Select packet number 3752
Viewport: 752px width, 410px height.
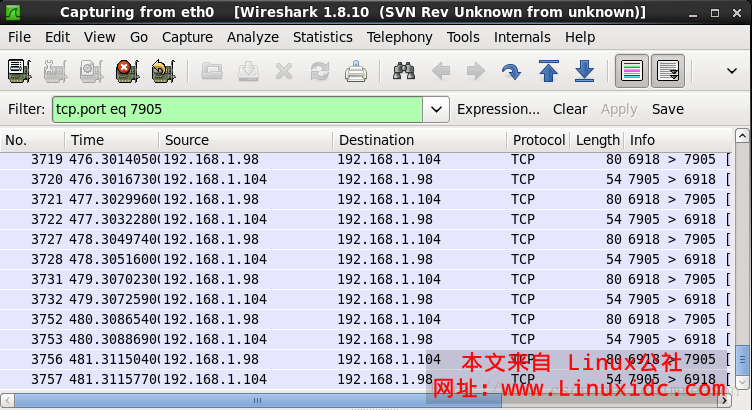coord(367,319)
